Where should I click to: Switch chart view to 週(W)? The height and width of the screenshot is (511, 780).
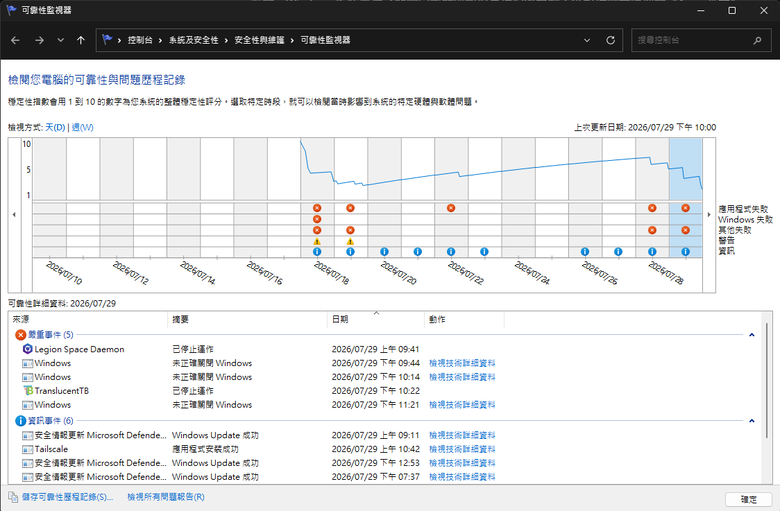click(83, 127)
